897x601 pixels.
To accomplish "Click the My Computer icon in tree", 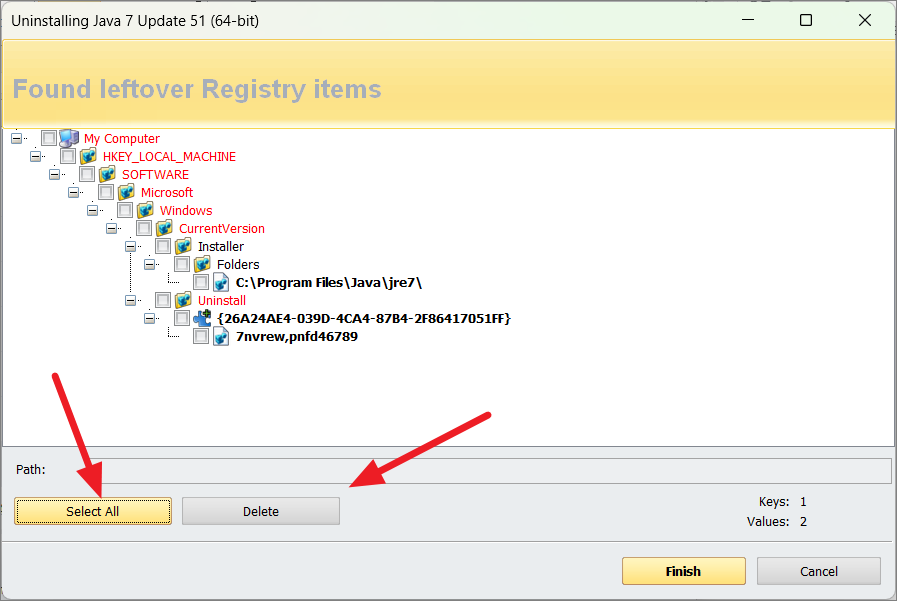I will 69,138.
